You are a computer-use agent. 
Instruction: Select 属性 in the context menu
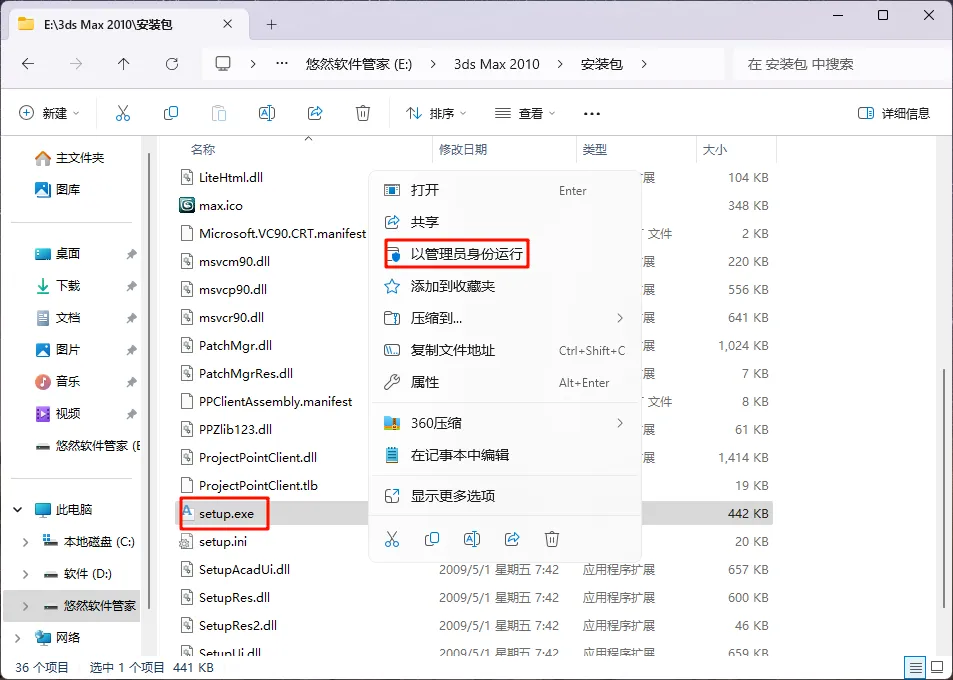[x=506, y=382]
